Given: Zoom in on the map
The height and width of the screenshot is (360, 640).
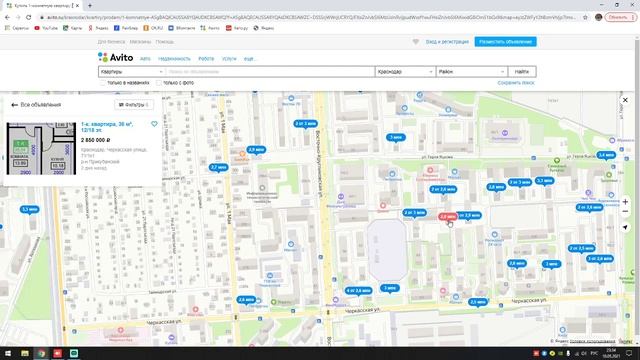Looking at the screenshot, I should [625, 202].
